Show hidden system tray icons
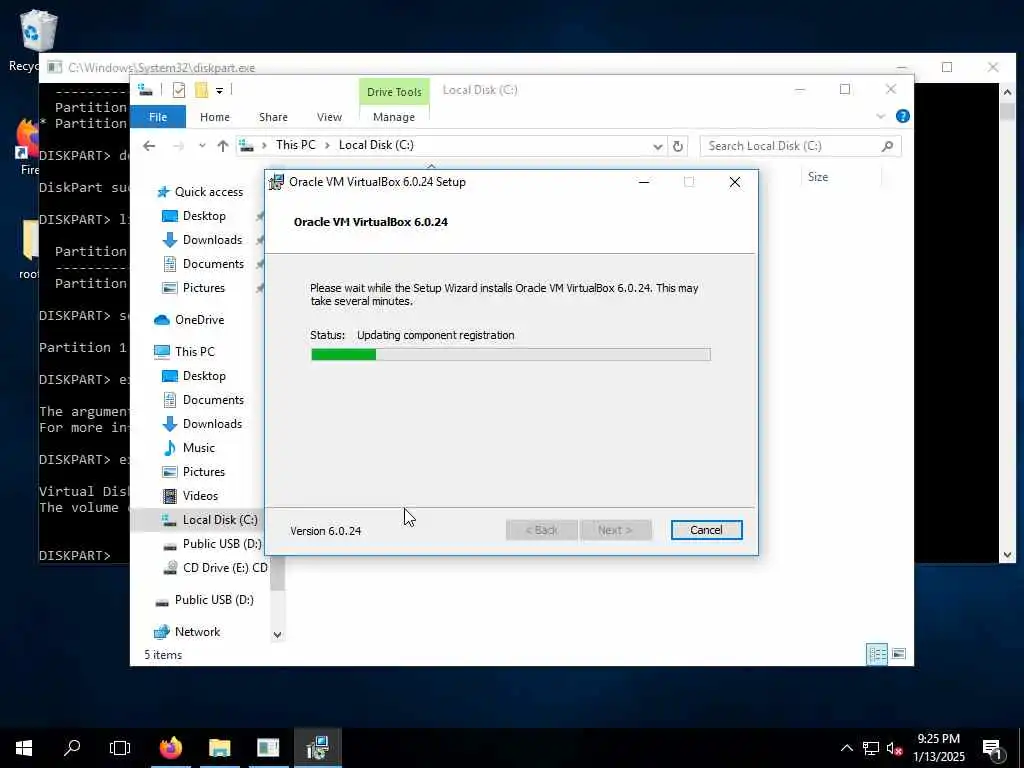Viewport: 1024px width, 768px height. tap(846, 748)
